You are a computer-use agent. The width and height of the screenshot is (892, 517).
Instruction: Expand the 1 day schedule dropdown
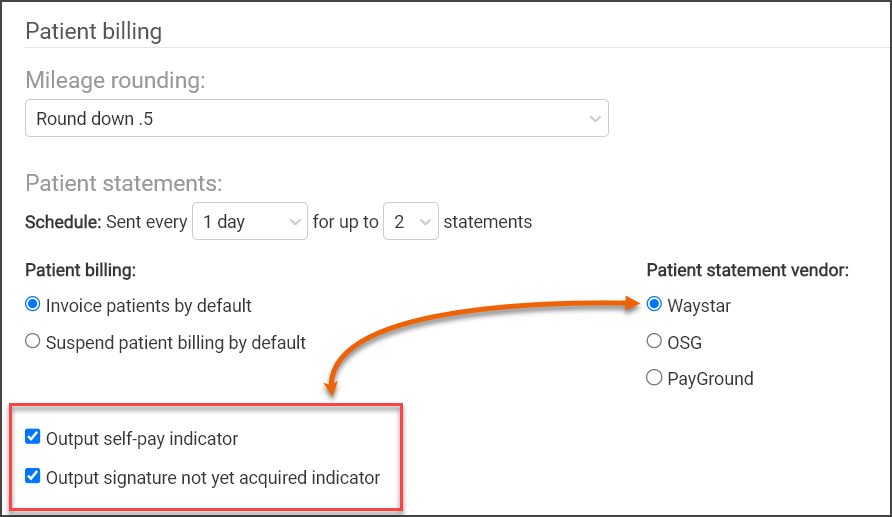pyautogui.click(x=250, y=221)
